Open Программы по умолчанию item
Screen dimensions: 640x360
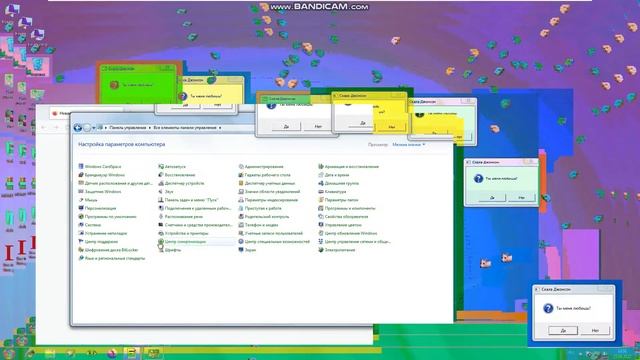[x=107, y=217]
